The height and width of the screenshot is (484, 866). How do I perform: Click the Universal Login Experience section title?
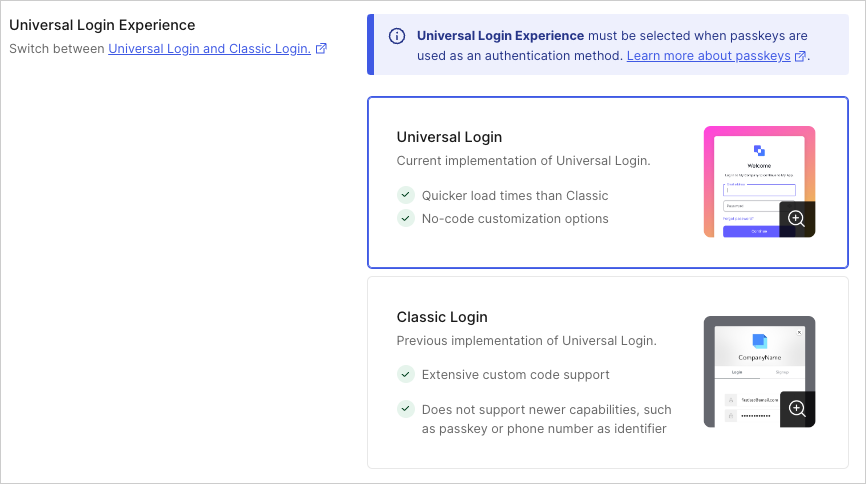pyautogui.click(x=102, y=25)
